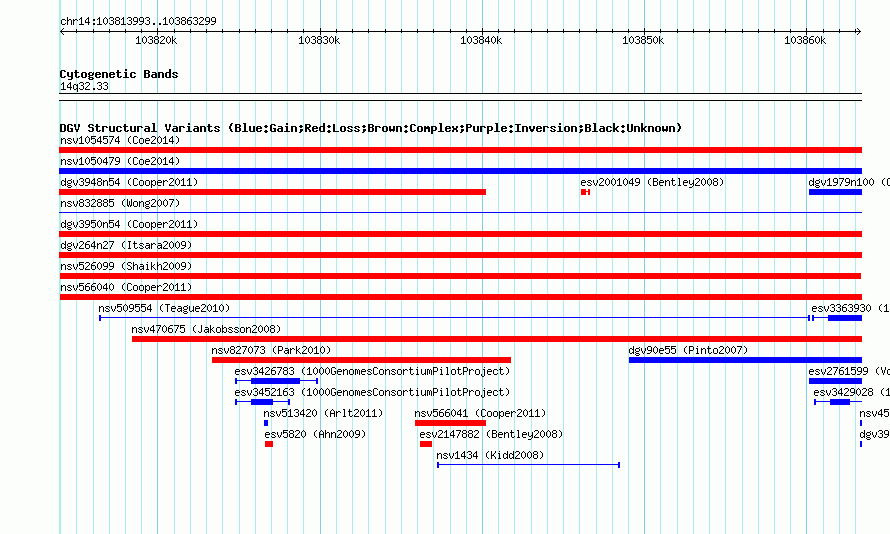Screen dimensions: 890x534
Task: Click the small esv2001049 (Bentley2008) red feature
Action: point(585,192)
